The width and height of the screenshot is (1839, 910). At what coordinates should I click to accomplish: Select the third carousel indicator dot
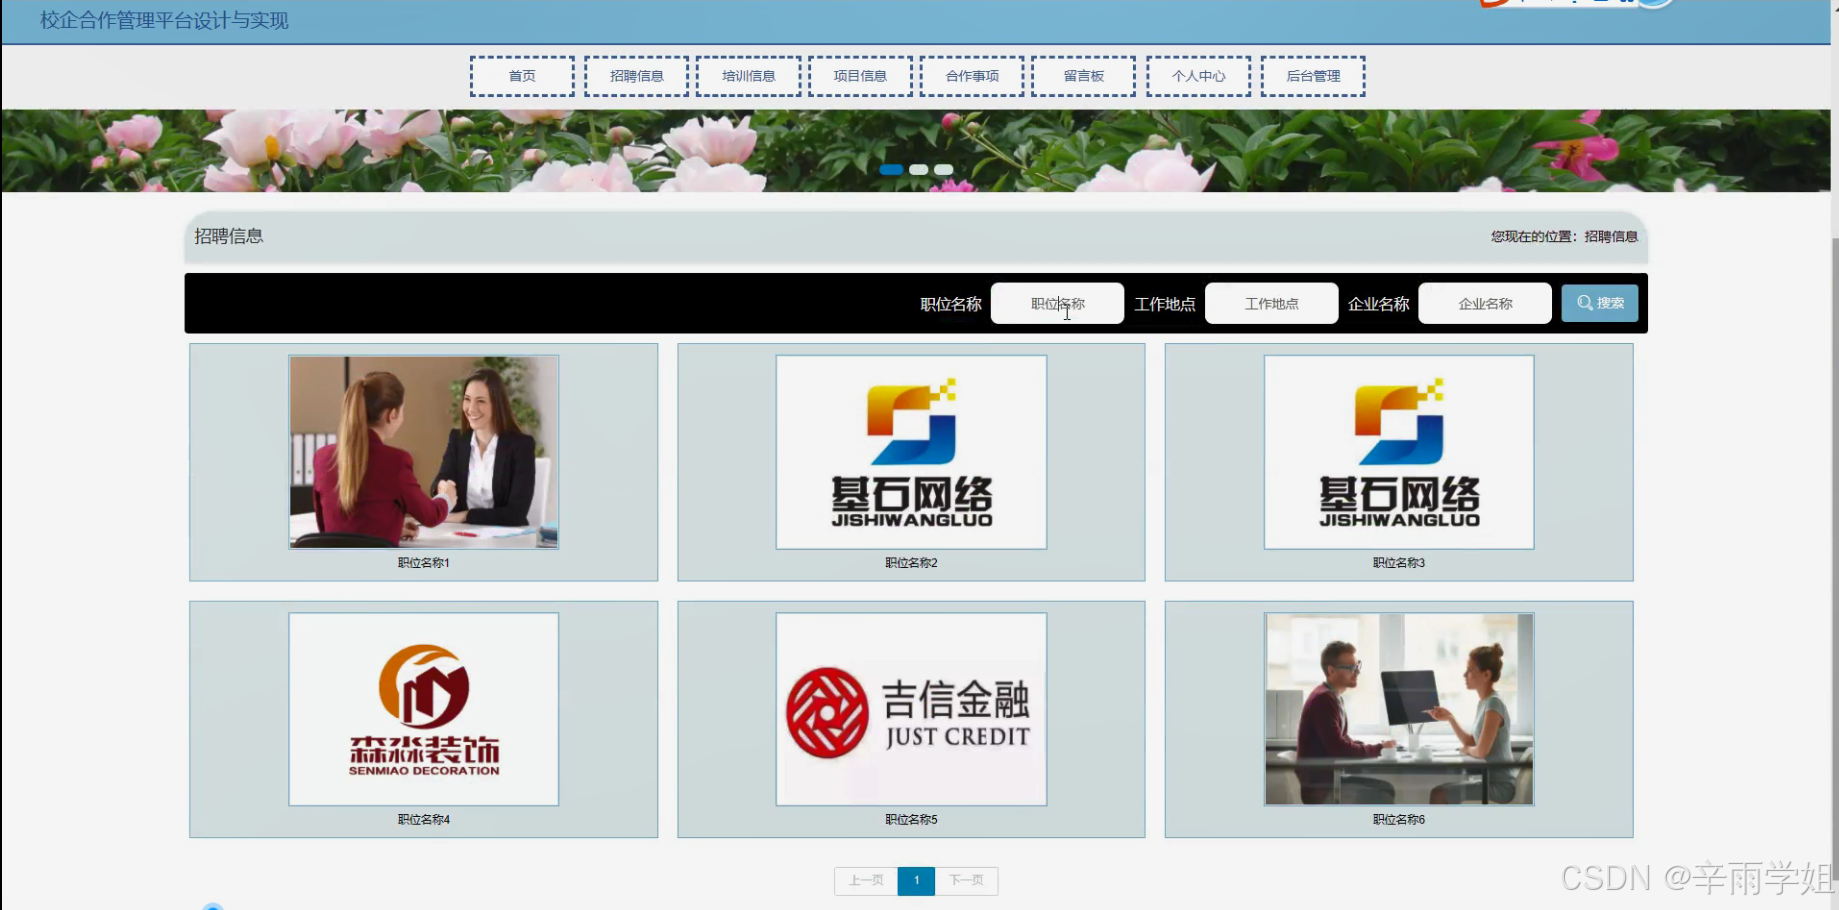coord(942,169)
